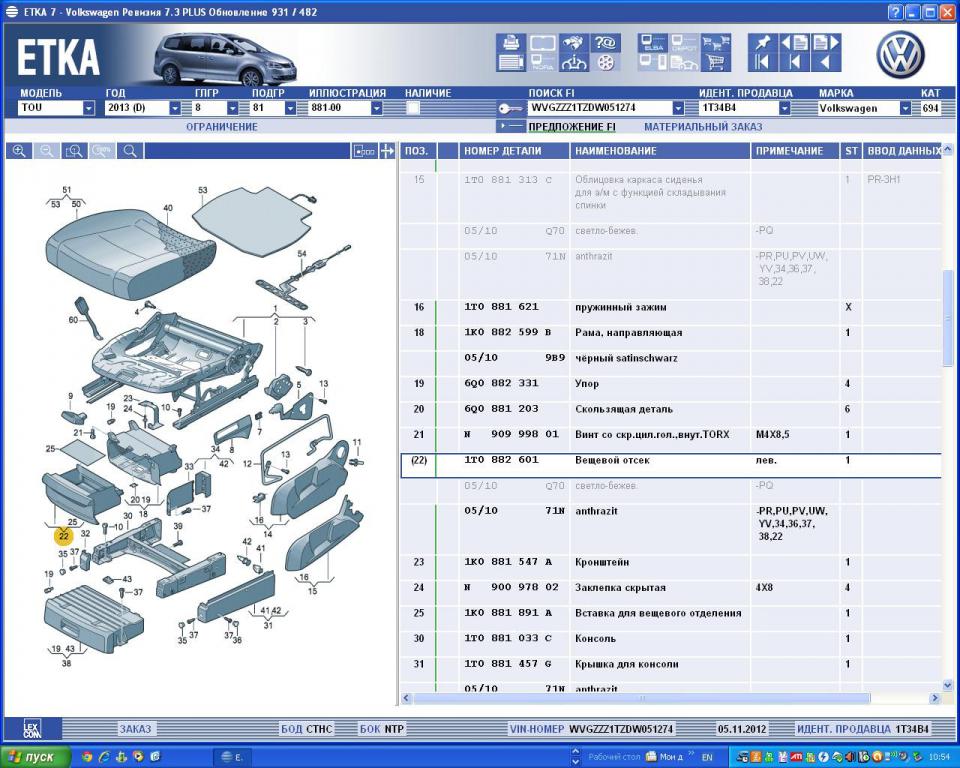960x768 pixels.
Task: Open the ГОД dropdown showing 2013 (D)
Action: 175,108
